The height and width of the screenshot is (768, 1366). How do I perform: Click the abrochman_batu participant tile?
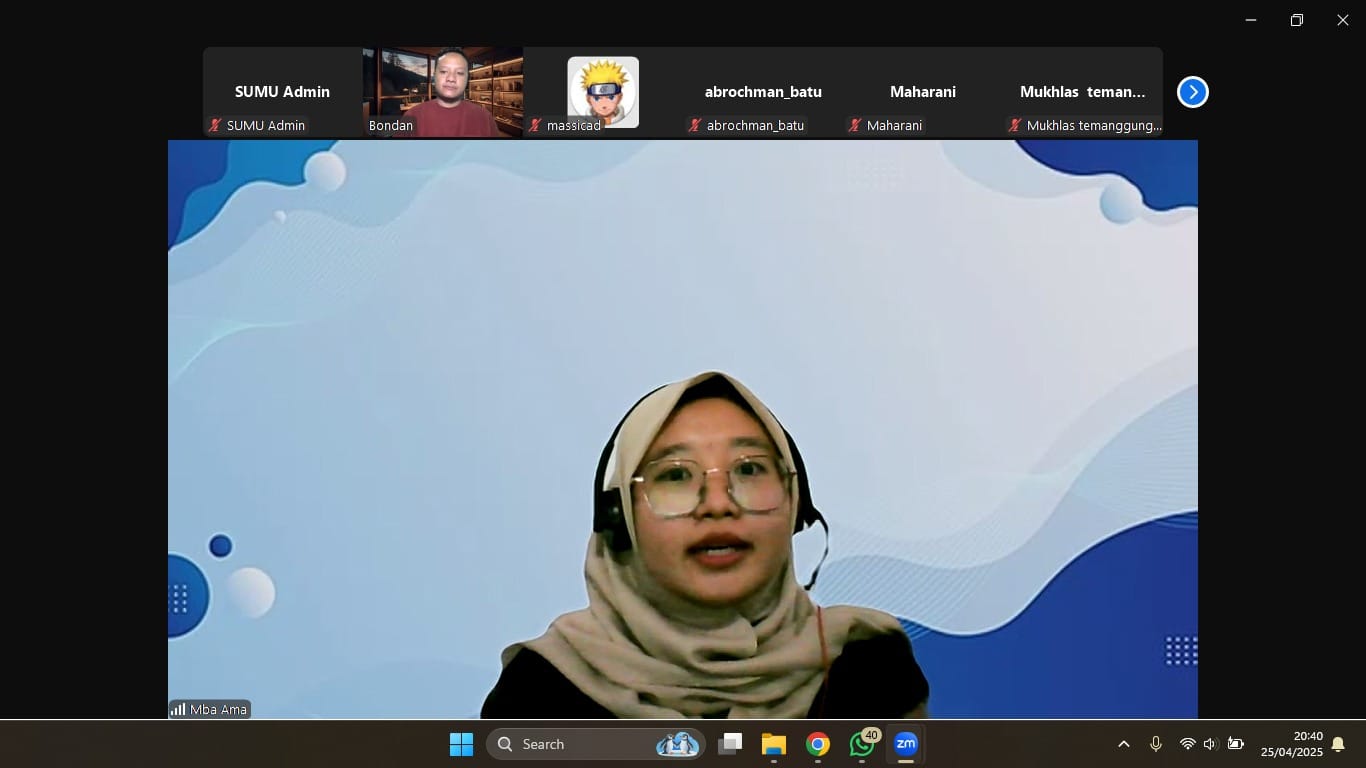763,92
